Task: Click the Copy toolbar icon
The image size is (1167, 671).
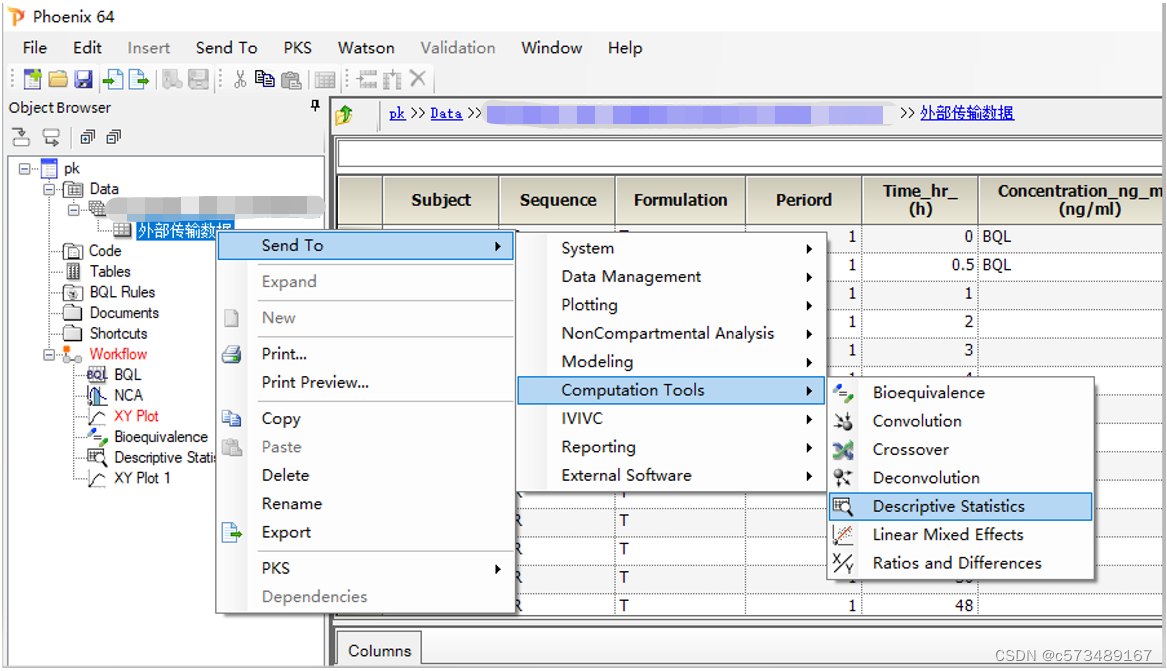Action: 264,79
